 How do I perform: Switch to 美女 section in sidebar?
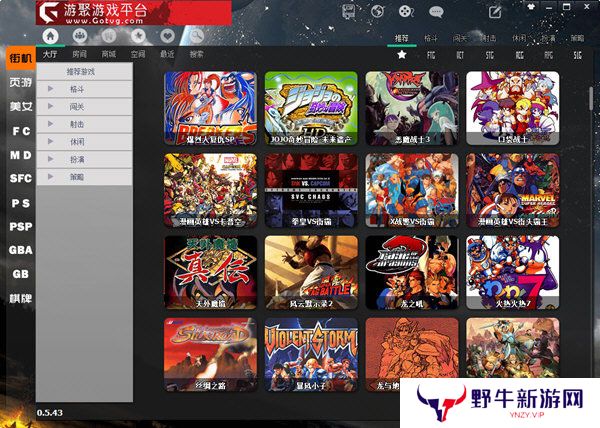[x=21, y=106]
